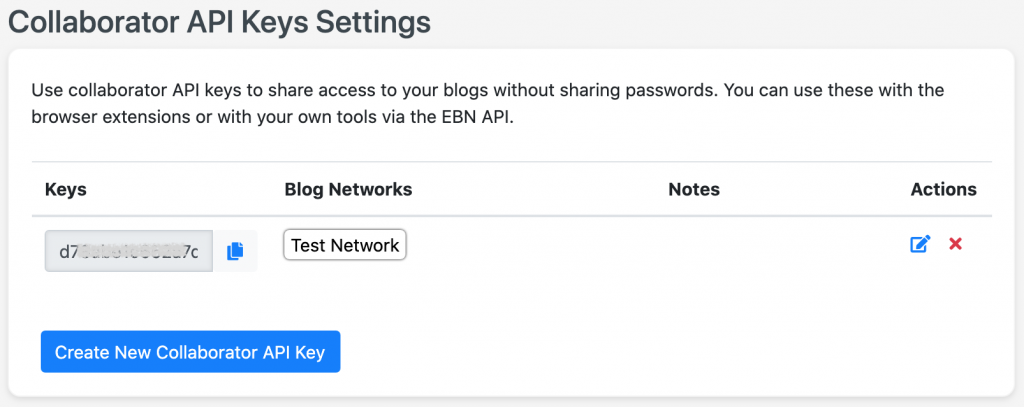This screenshot has width=1024, height=407.
Task: Click the red X remove icon
Action: pyautogui.click(x=955, y=244)
